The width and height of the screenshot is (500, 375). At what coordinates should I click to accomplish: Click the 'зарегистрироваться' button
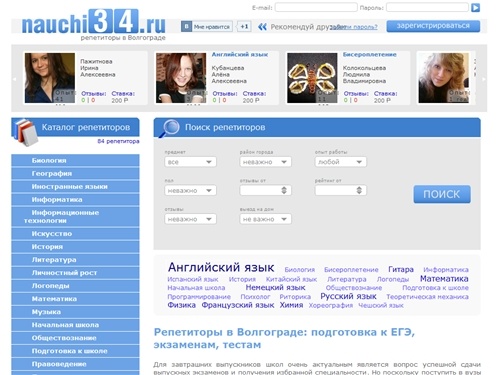point(433,26)
